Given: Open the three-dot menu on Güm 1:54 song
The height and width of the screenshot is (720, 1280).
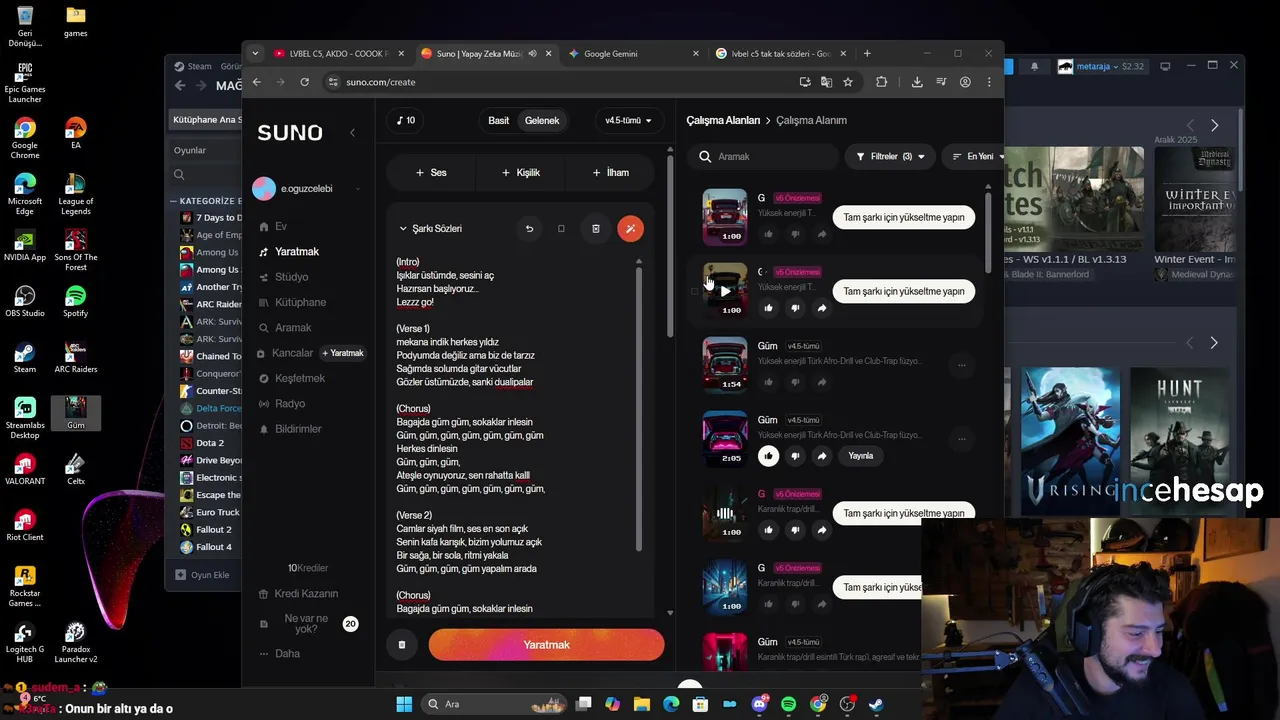Looking at the screenshot, I should tap(962, 365).
